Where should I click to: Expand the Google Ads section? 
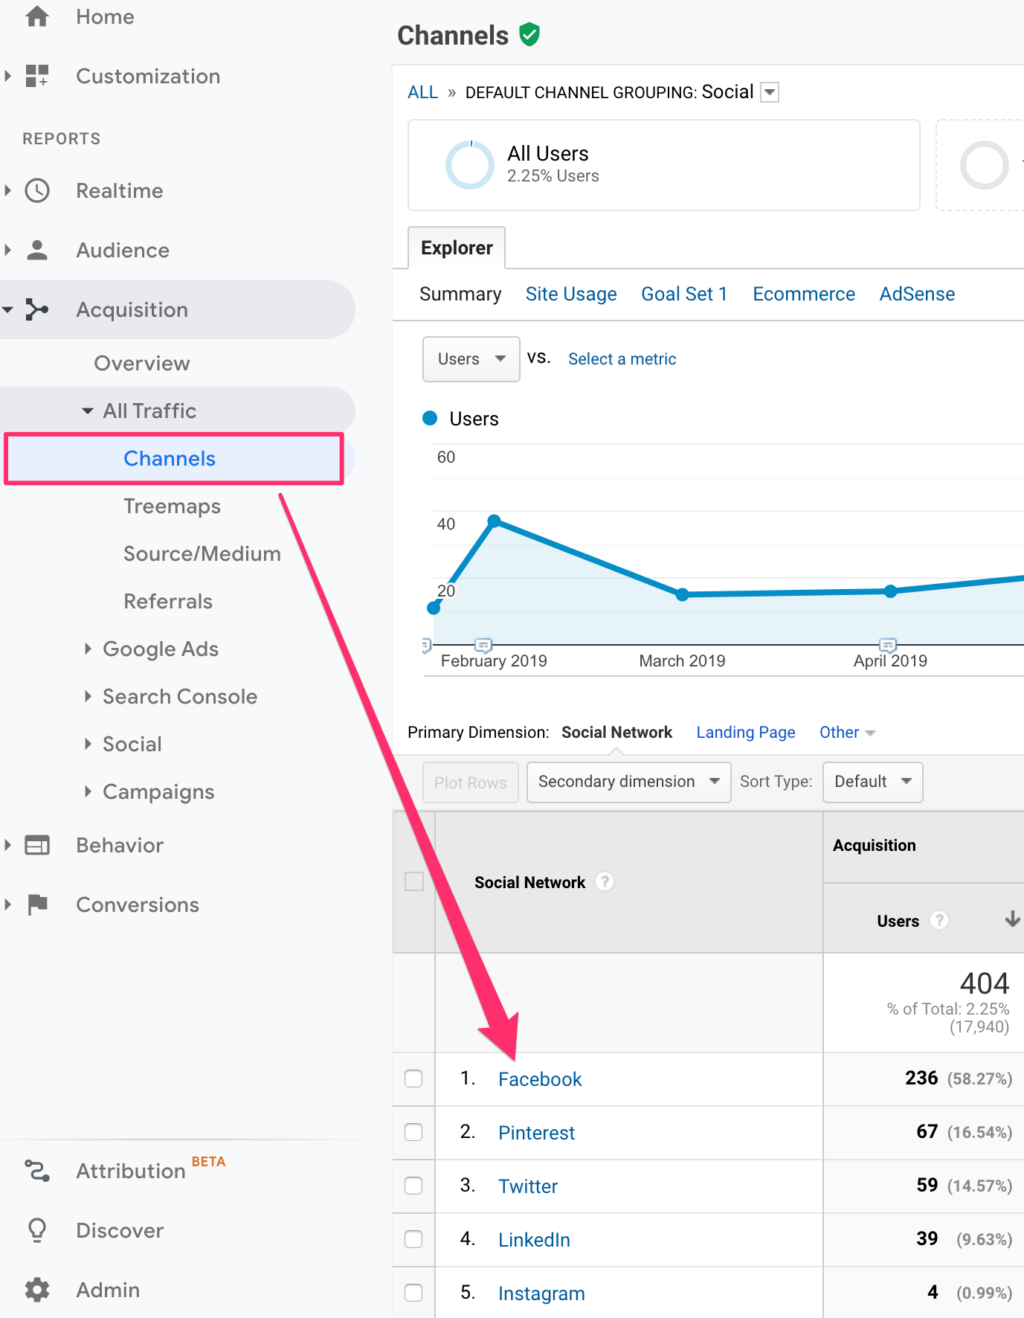(x=88, y=649)
